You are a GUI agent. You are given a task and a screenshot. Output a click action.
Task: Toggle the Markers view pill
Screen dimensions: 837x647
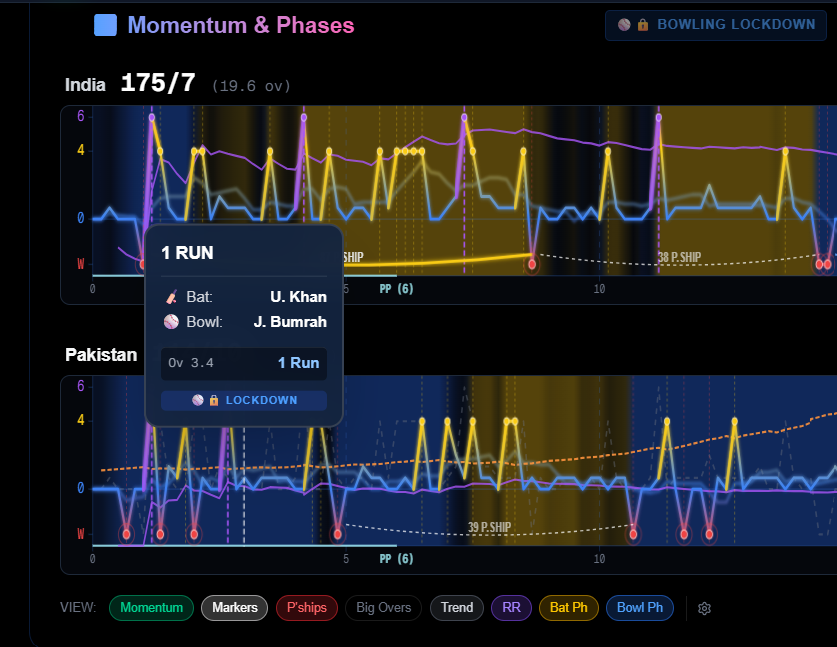point(234,608)
